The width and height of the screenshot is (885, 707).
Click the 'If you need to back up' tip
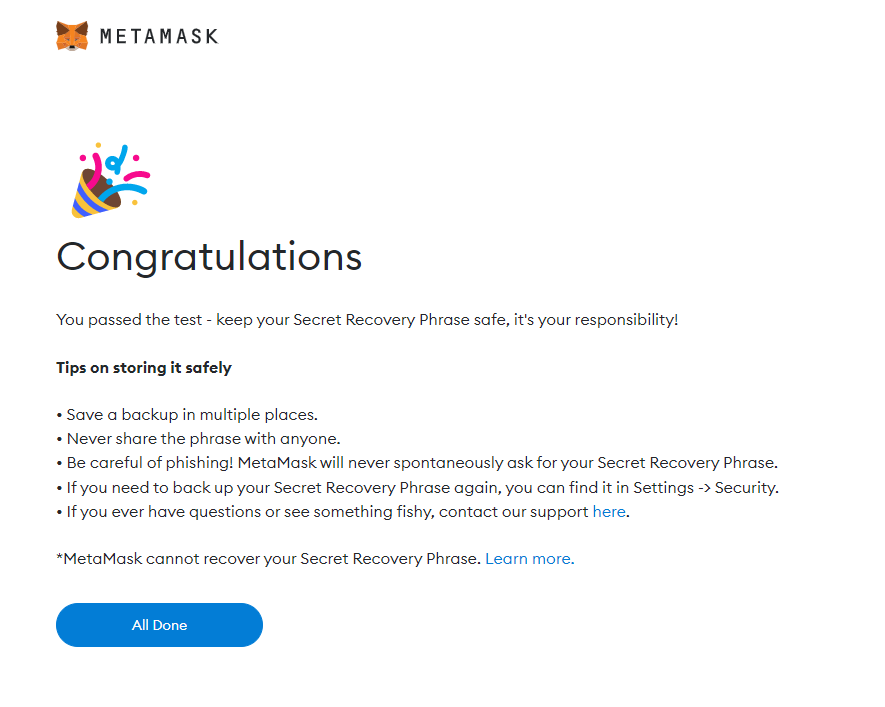pos(418,488)
